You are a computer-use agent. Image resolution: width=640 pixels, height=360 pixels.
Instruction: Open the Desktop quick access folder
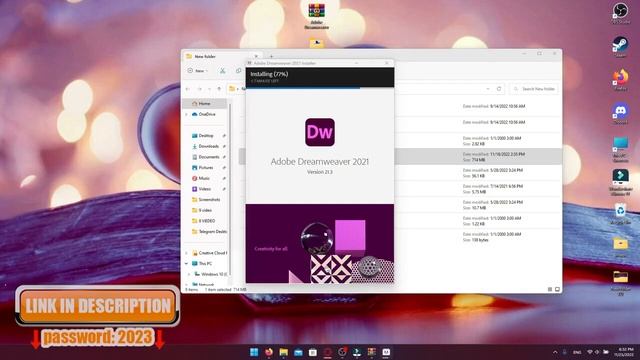point(206,136)
